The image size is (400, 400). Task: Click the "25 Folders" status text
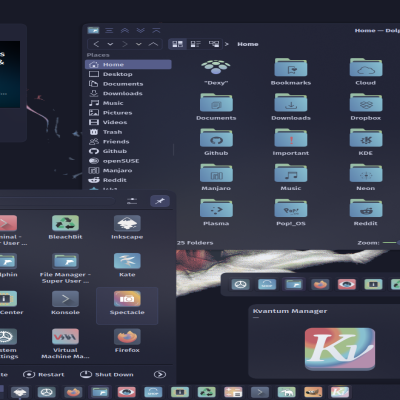(195, 243)
